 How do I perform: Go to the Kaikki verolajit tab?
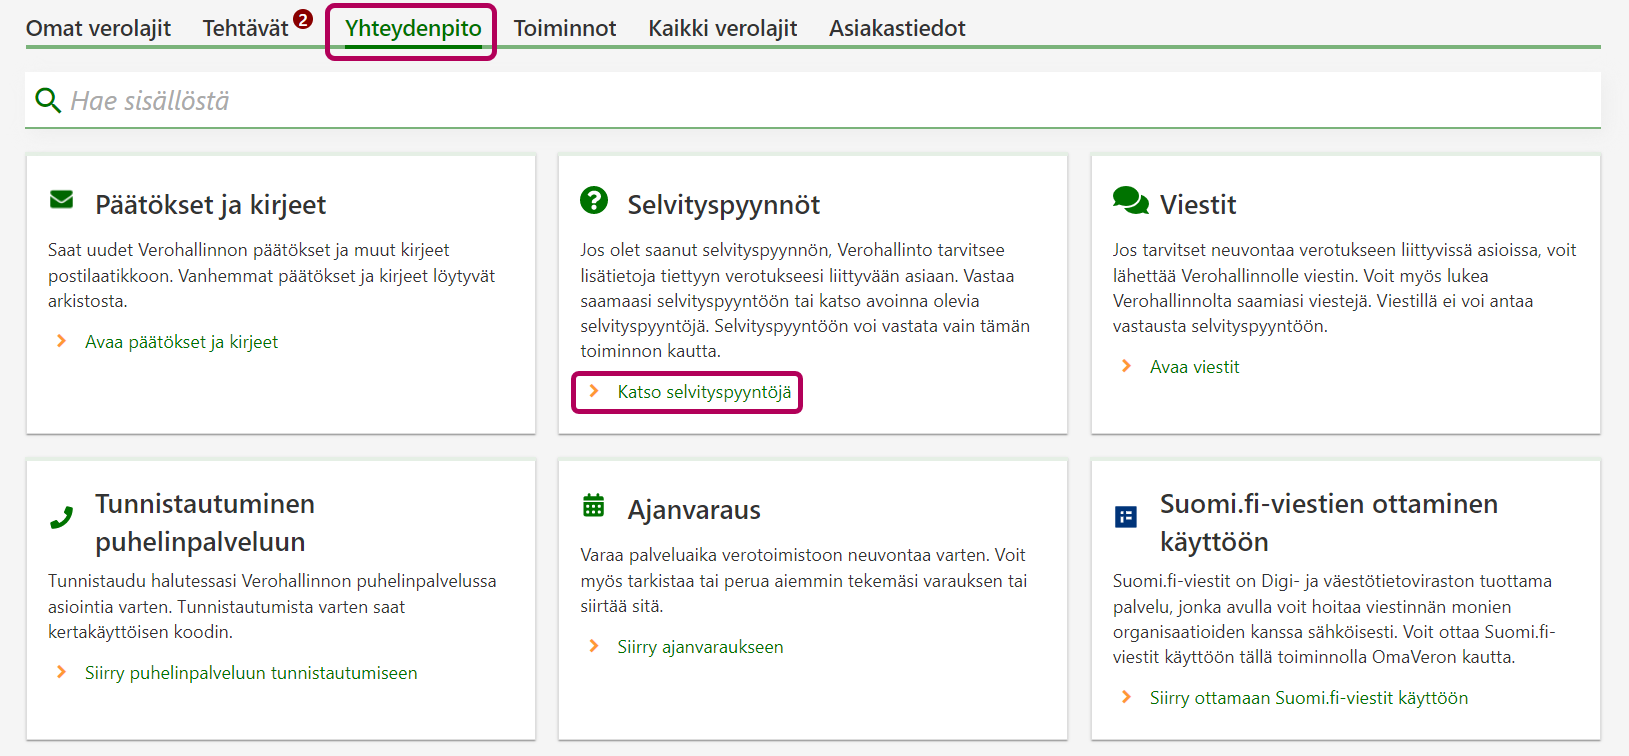[x=722, y=28]
